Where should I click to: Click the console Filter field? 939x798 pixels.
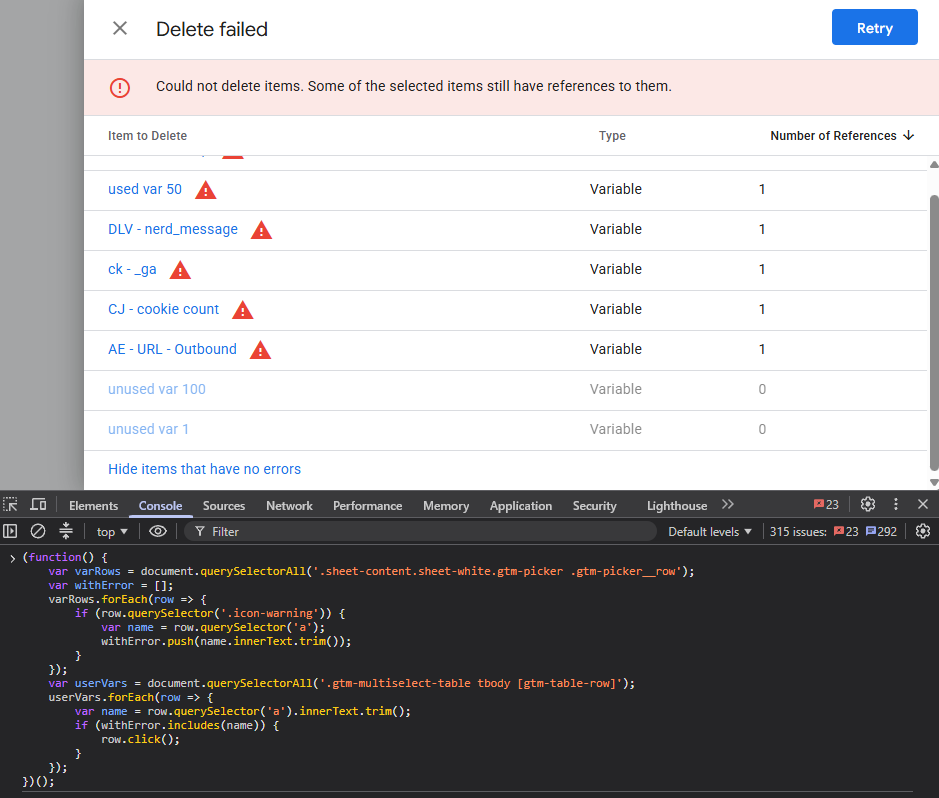[420, 532]
